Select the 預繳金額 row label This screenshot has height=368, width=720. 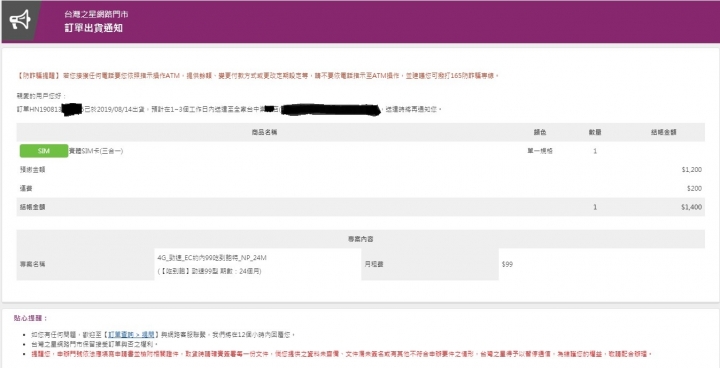(x=32, y=170)
